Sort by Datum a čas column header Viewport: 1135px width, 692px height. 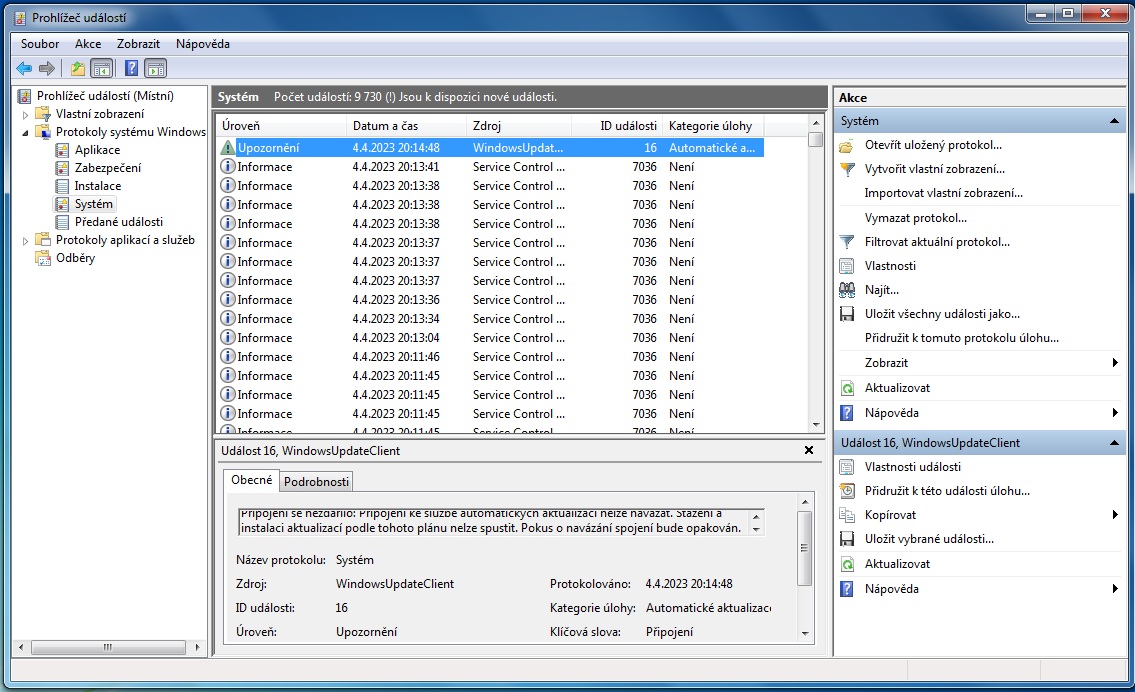point(385,126)
